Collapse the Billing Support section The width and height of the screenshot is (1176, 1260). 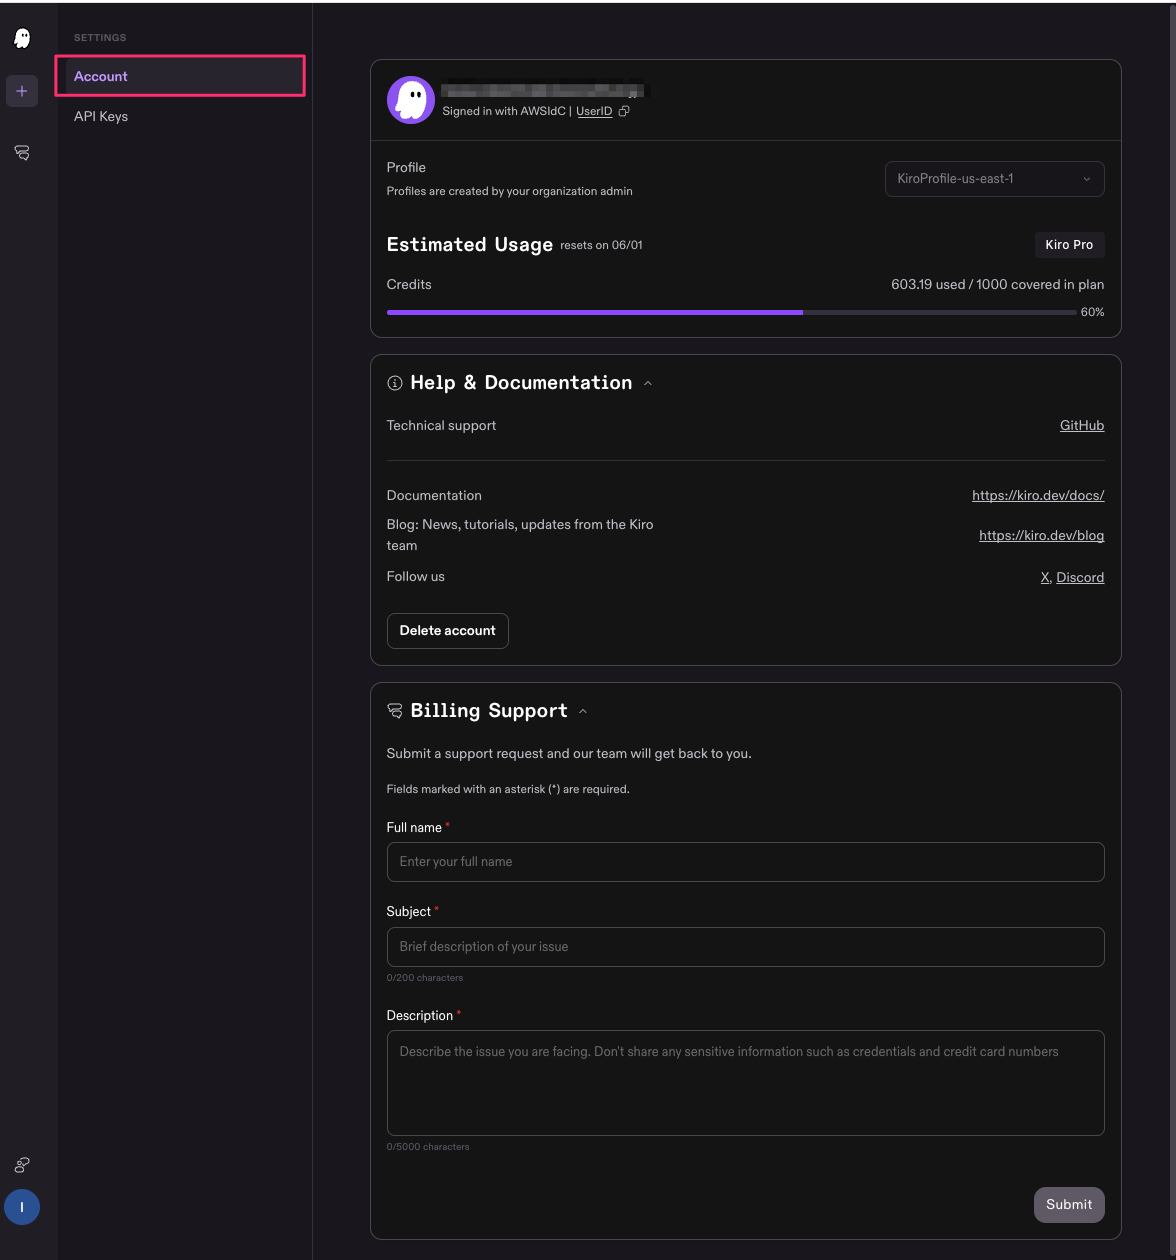pos(583,711)
